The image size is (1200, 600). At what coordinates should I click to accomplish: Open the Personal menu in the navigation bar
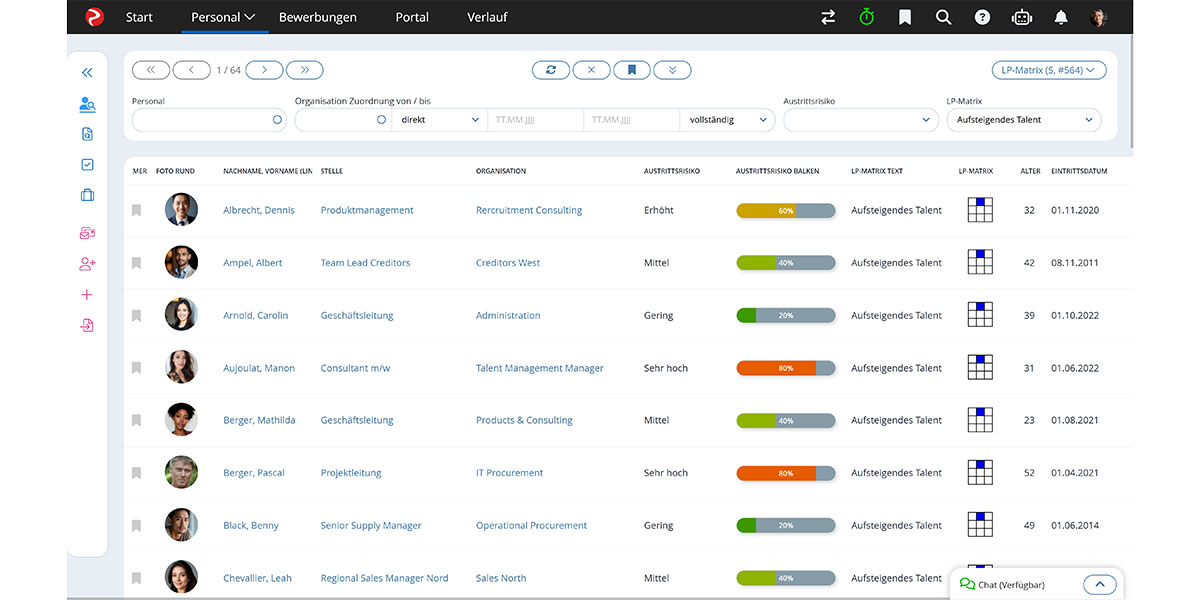221,17
